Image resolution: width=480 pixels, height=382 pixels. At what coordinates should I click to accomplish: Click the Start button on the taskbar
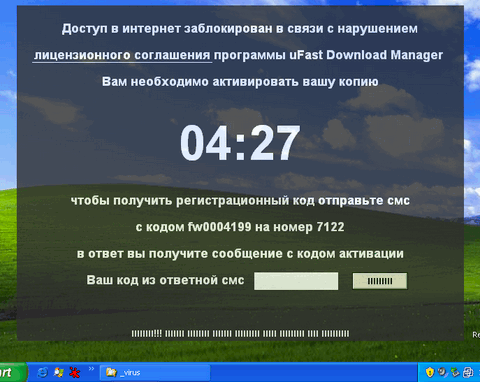click(x=13, y=372)
